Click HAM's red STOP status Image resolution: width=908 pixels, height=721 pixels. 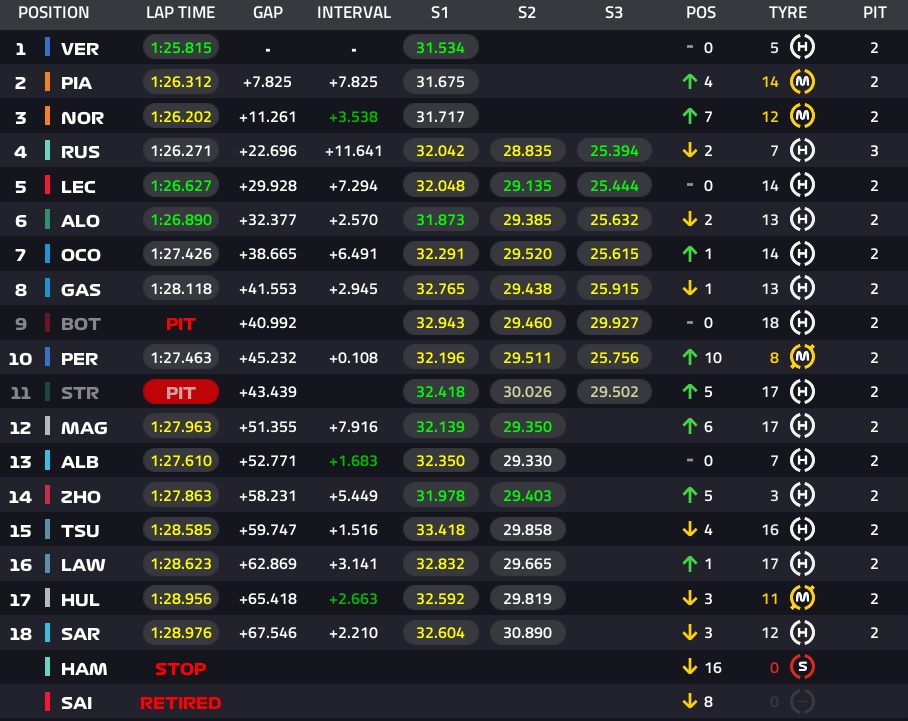click(181, 668)
